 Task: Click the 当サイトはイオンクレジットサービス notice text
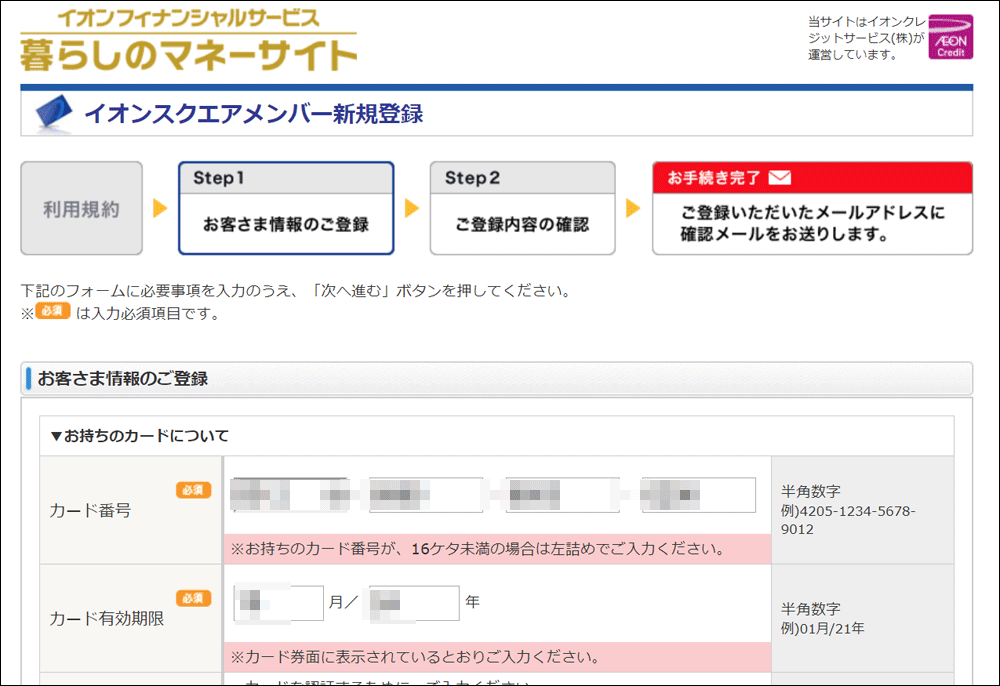click(866, 38)
